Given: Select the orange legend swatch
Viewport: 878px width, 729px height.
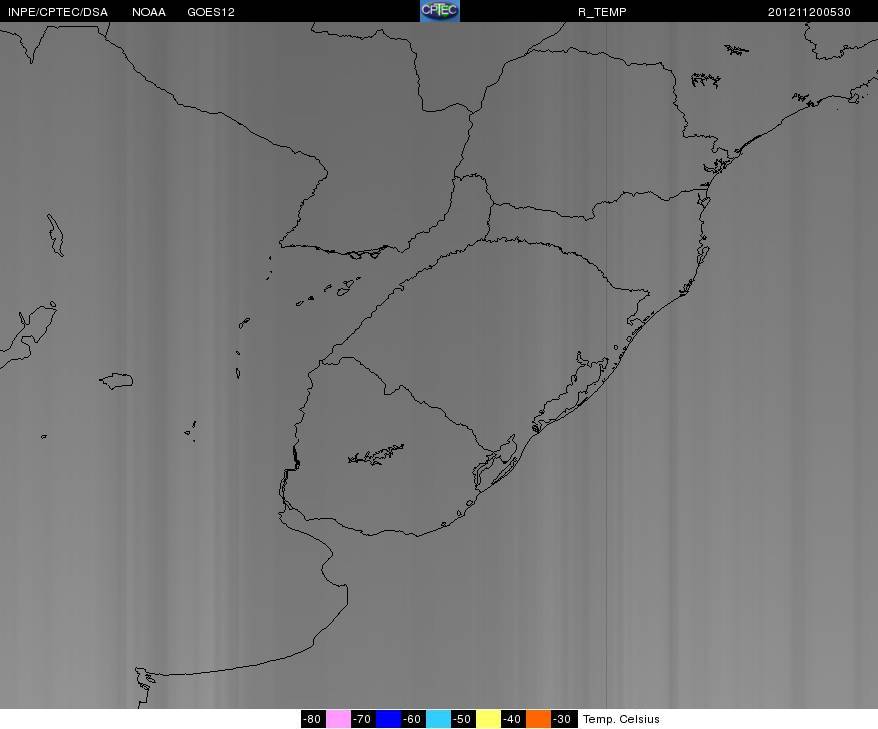Looking at the screenshot, I should [538, 719].
